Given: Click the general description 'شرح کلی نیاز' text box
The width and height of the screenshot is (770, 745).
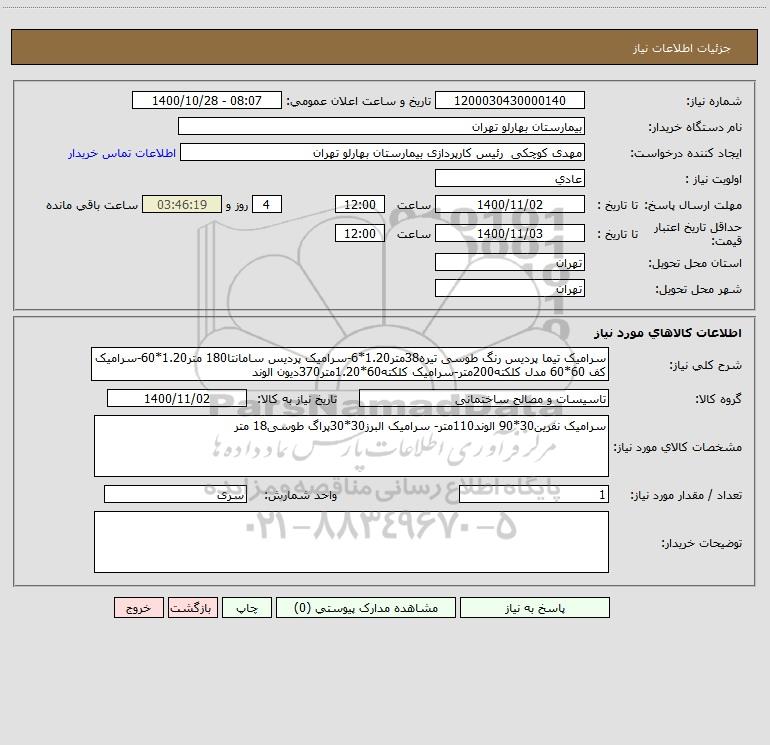Looking at the screenshot, I should point(350,364).
